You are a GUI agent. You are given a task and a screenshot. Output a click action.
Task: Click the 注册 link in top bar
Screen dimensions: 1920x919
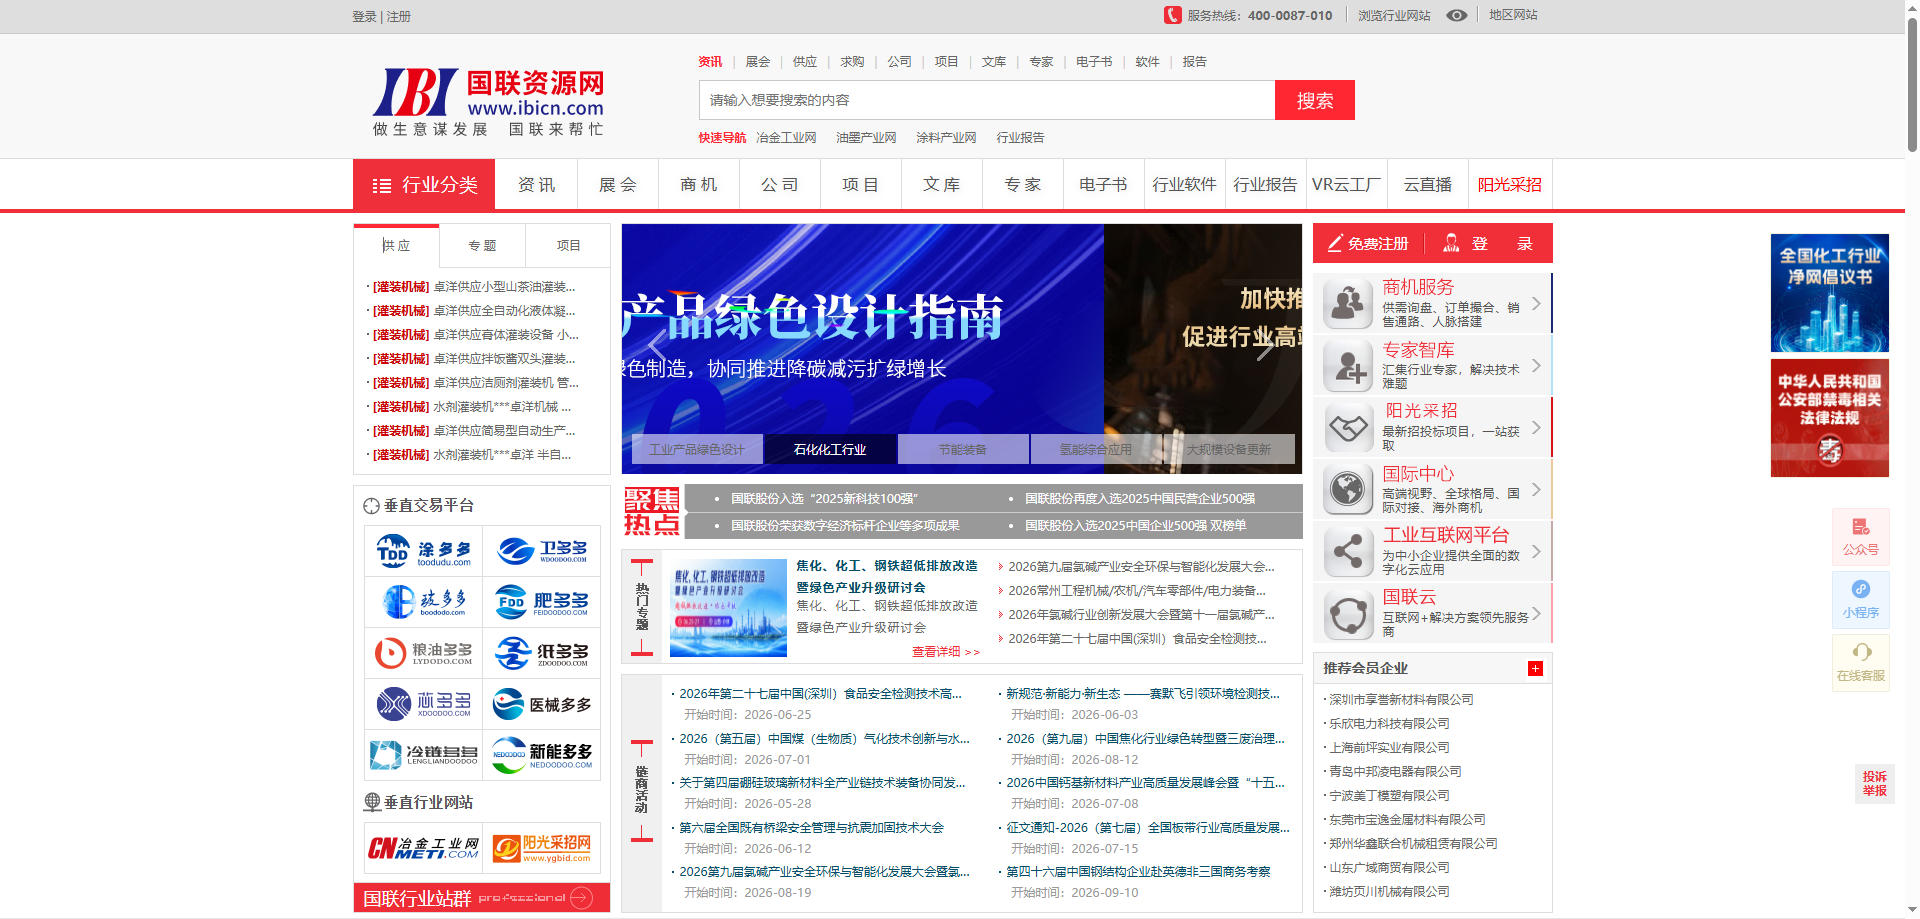[x=399, y=17]
